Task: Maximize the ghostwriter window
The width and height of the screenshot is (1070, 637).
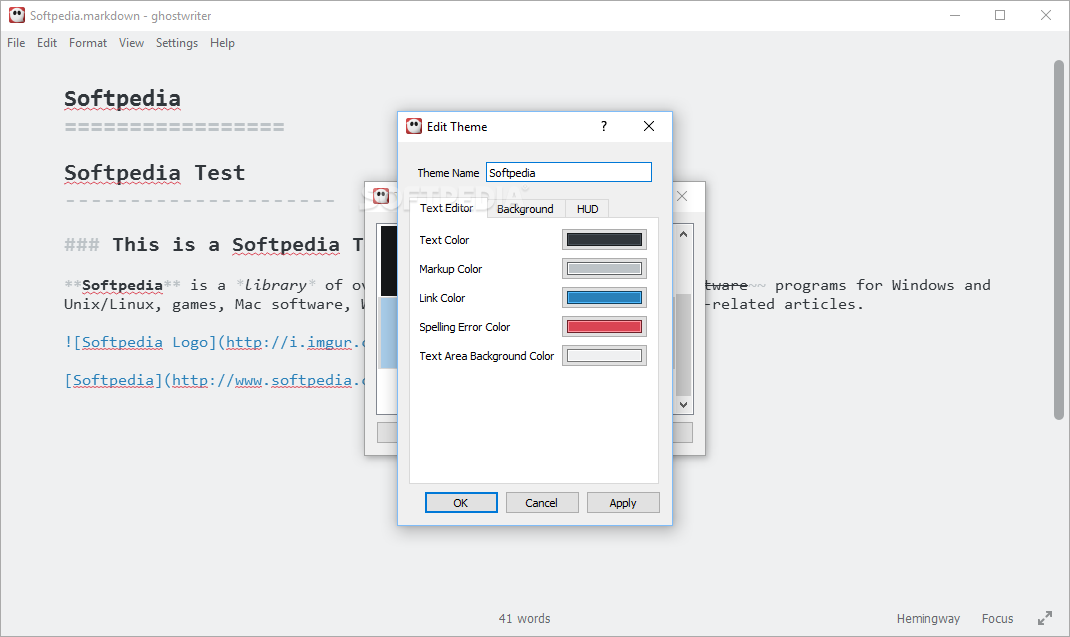Action: (x=1000, y=15)
